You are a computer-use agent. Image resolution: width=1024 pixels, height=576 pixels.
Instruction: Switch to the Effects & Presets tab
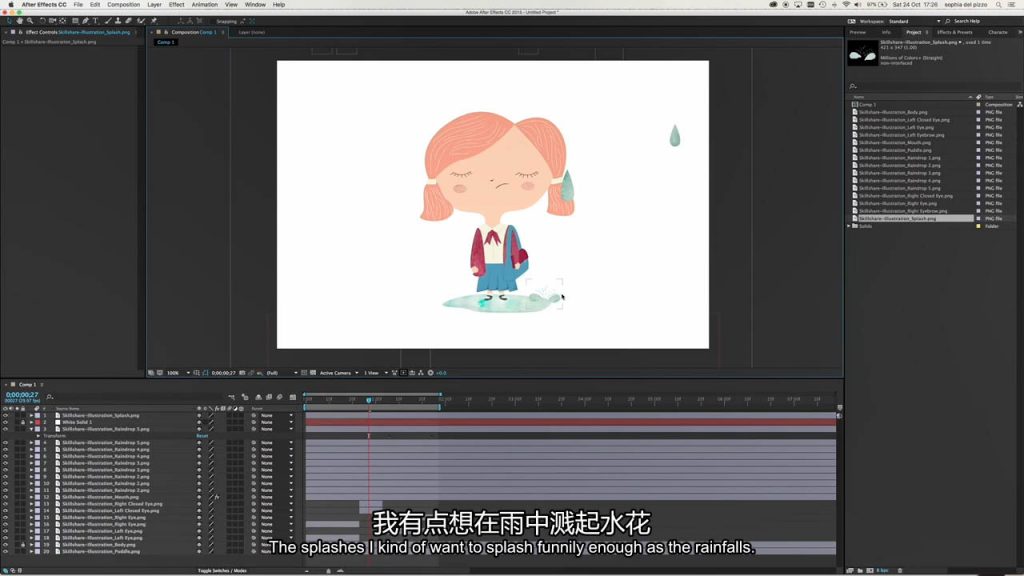[954, 32]
